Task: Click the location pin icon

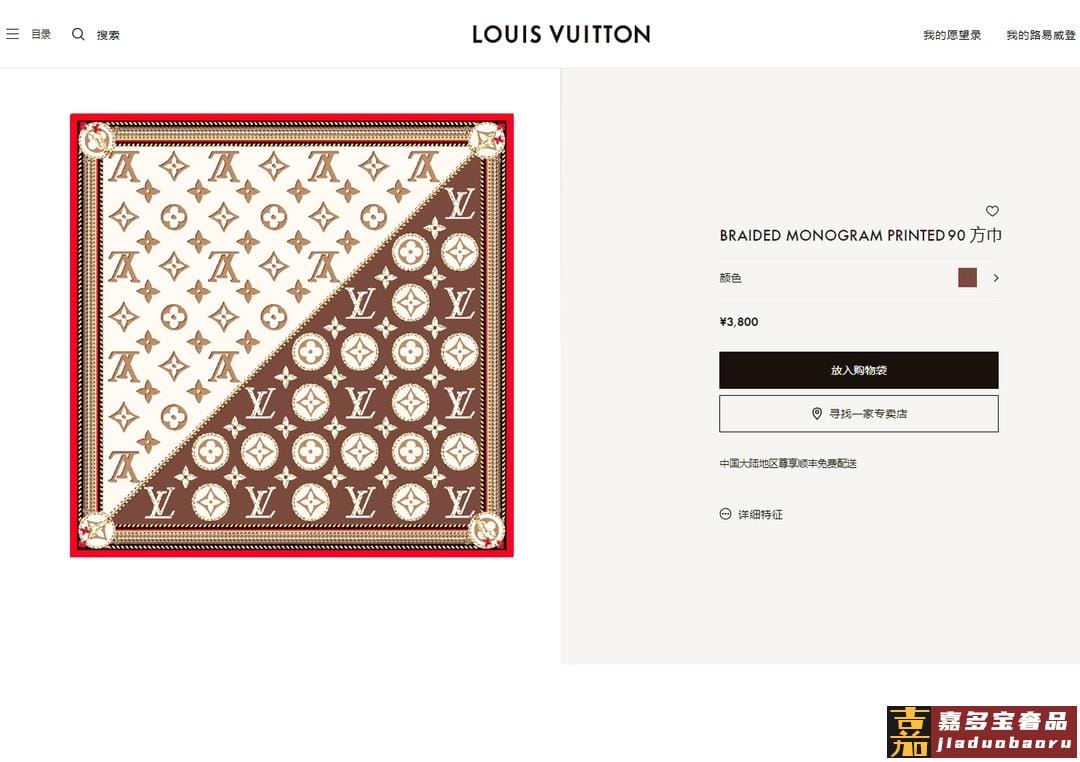Action: (817, 413)
